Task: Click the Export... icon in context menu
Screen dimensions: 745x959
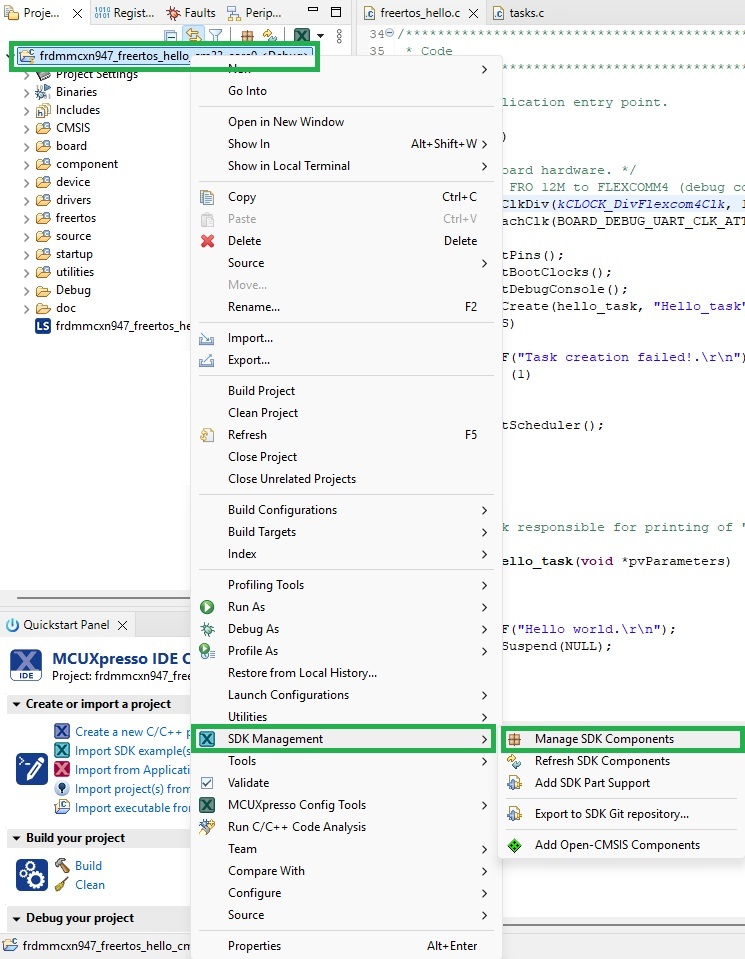Action: coord(207,360)
